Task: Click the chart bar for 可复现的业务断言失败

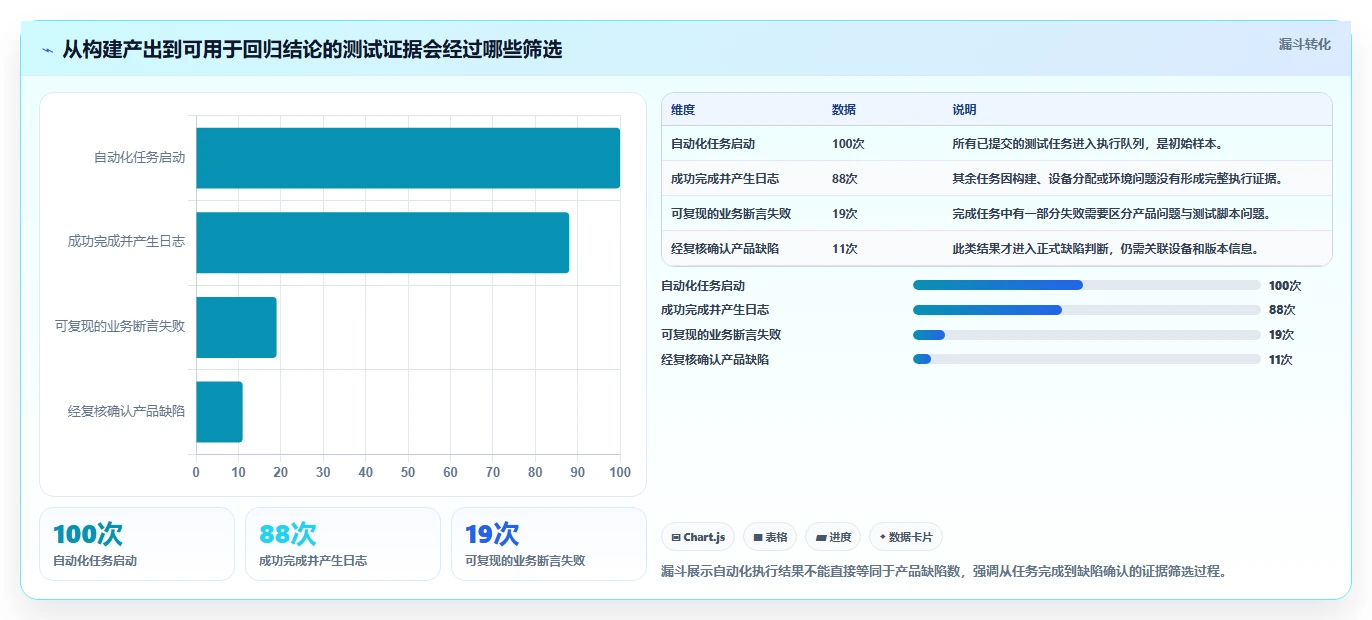Action: click(236, 327)
